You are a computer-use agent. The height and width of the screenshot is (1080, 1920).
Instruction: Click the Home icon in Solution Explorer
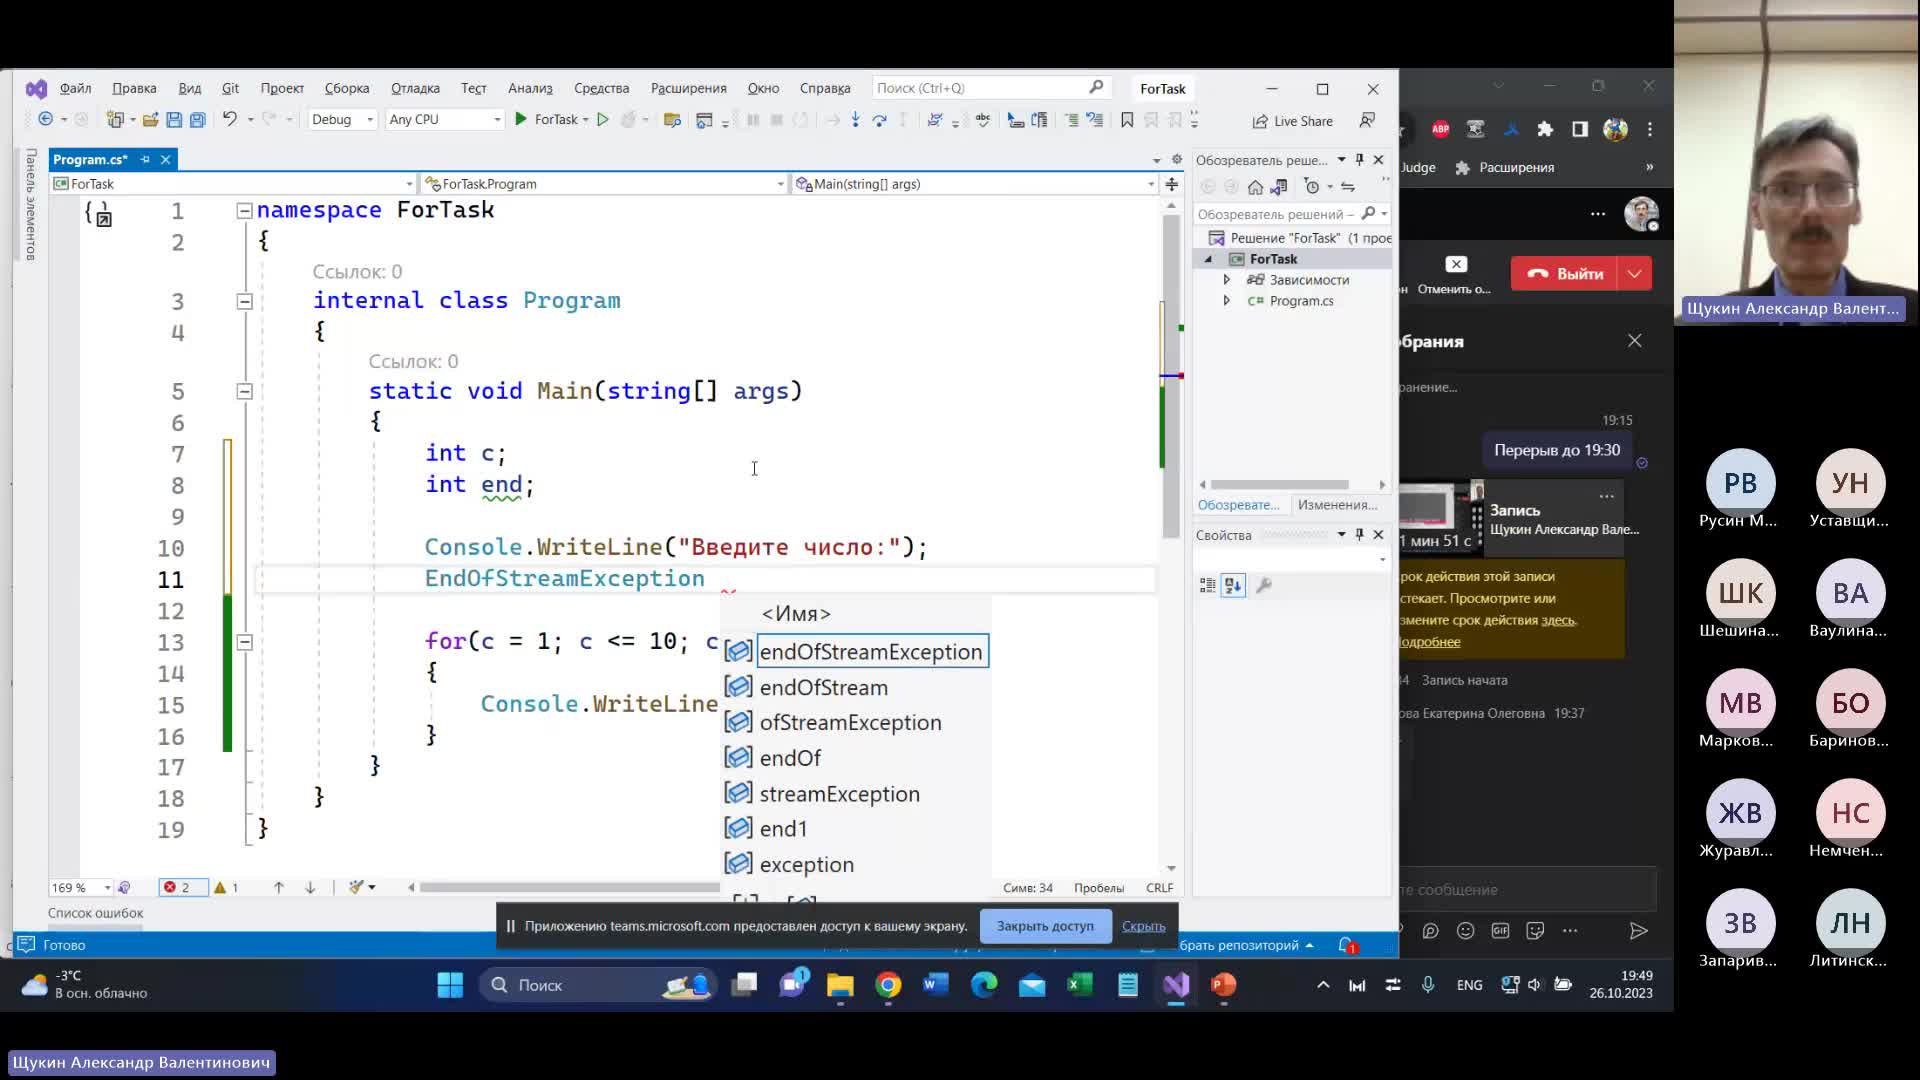click(1255, 187)
